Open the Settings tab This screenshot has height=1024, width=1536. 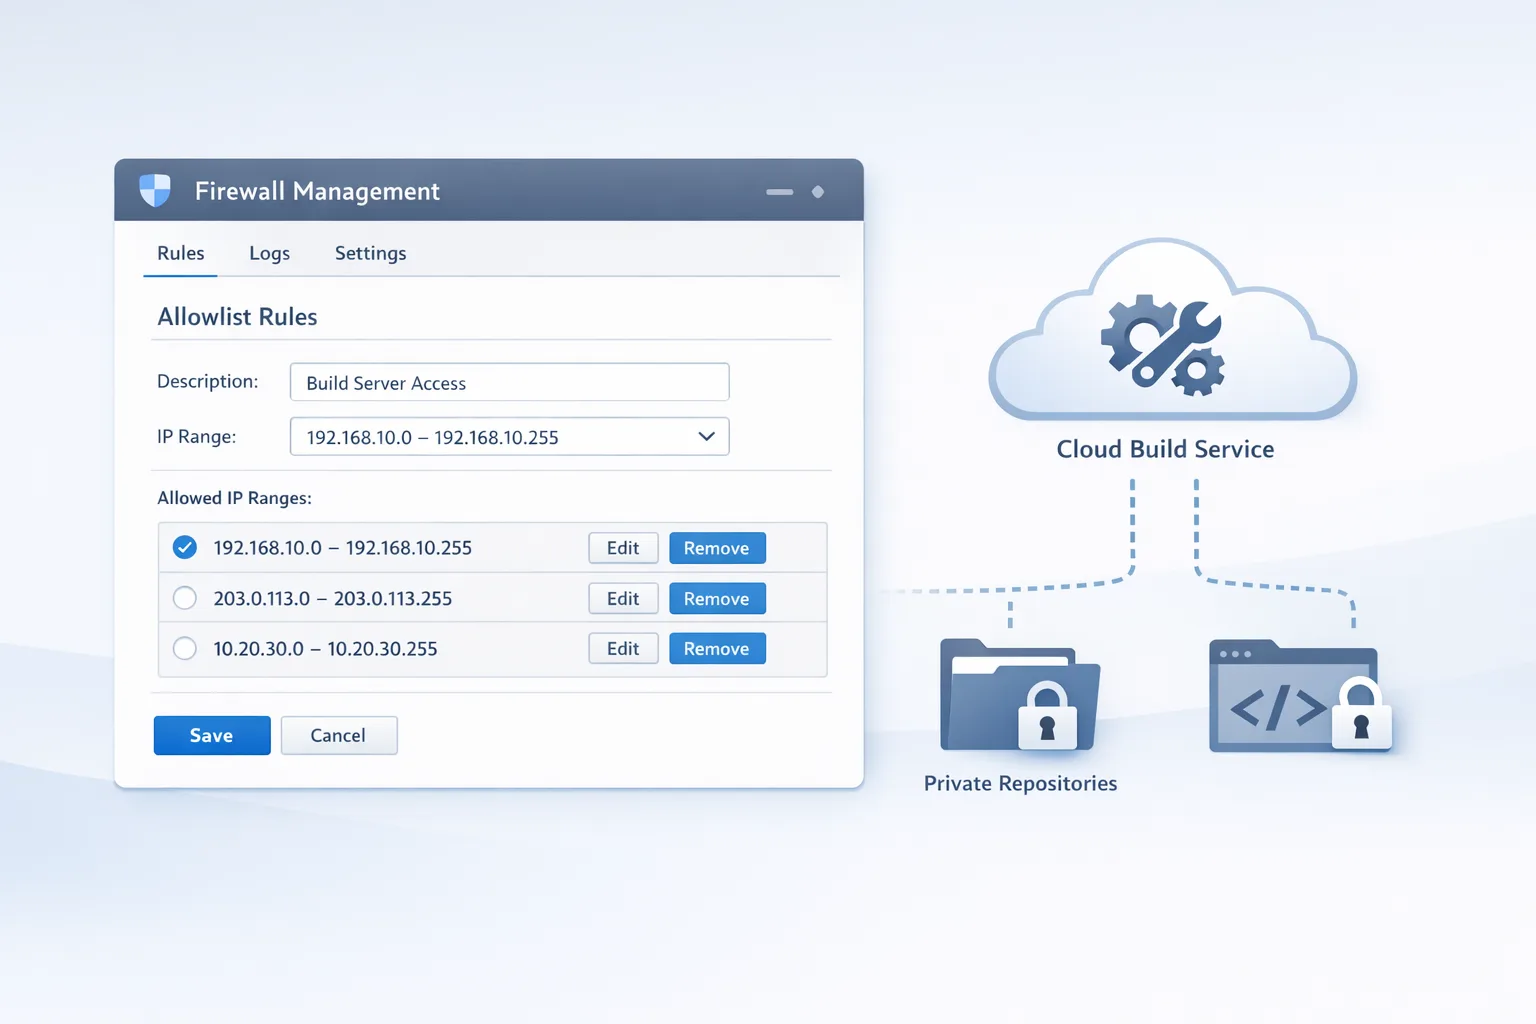pos(370,253)
